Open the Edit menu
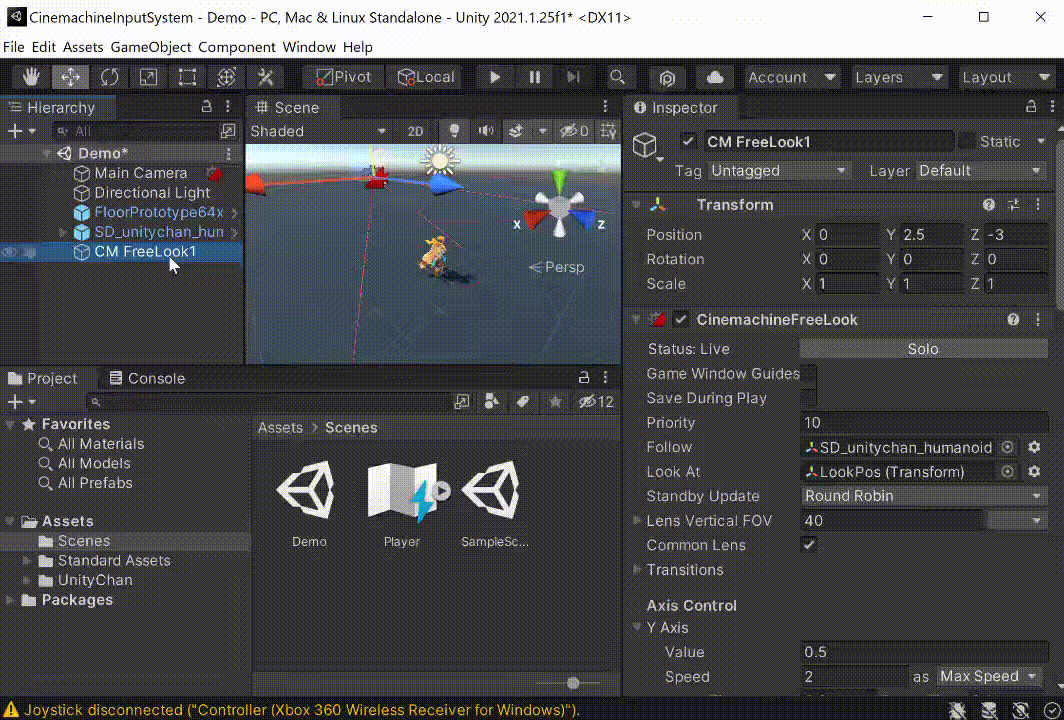This screenshot has width=1064, height=720. (x=43, y=47)
